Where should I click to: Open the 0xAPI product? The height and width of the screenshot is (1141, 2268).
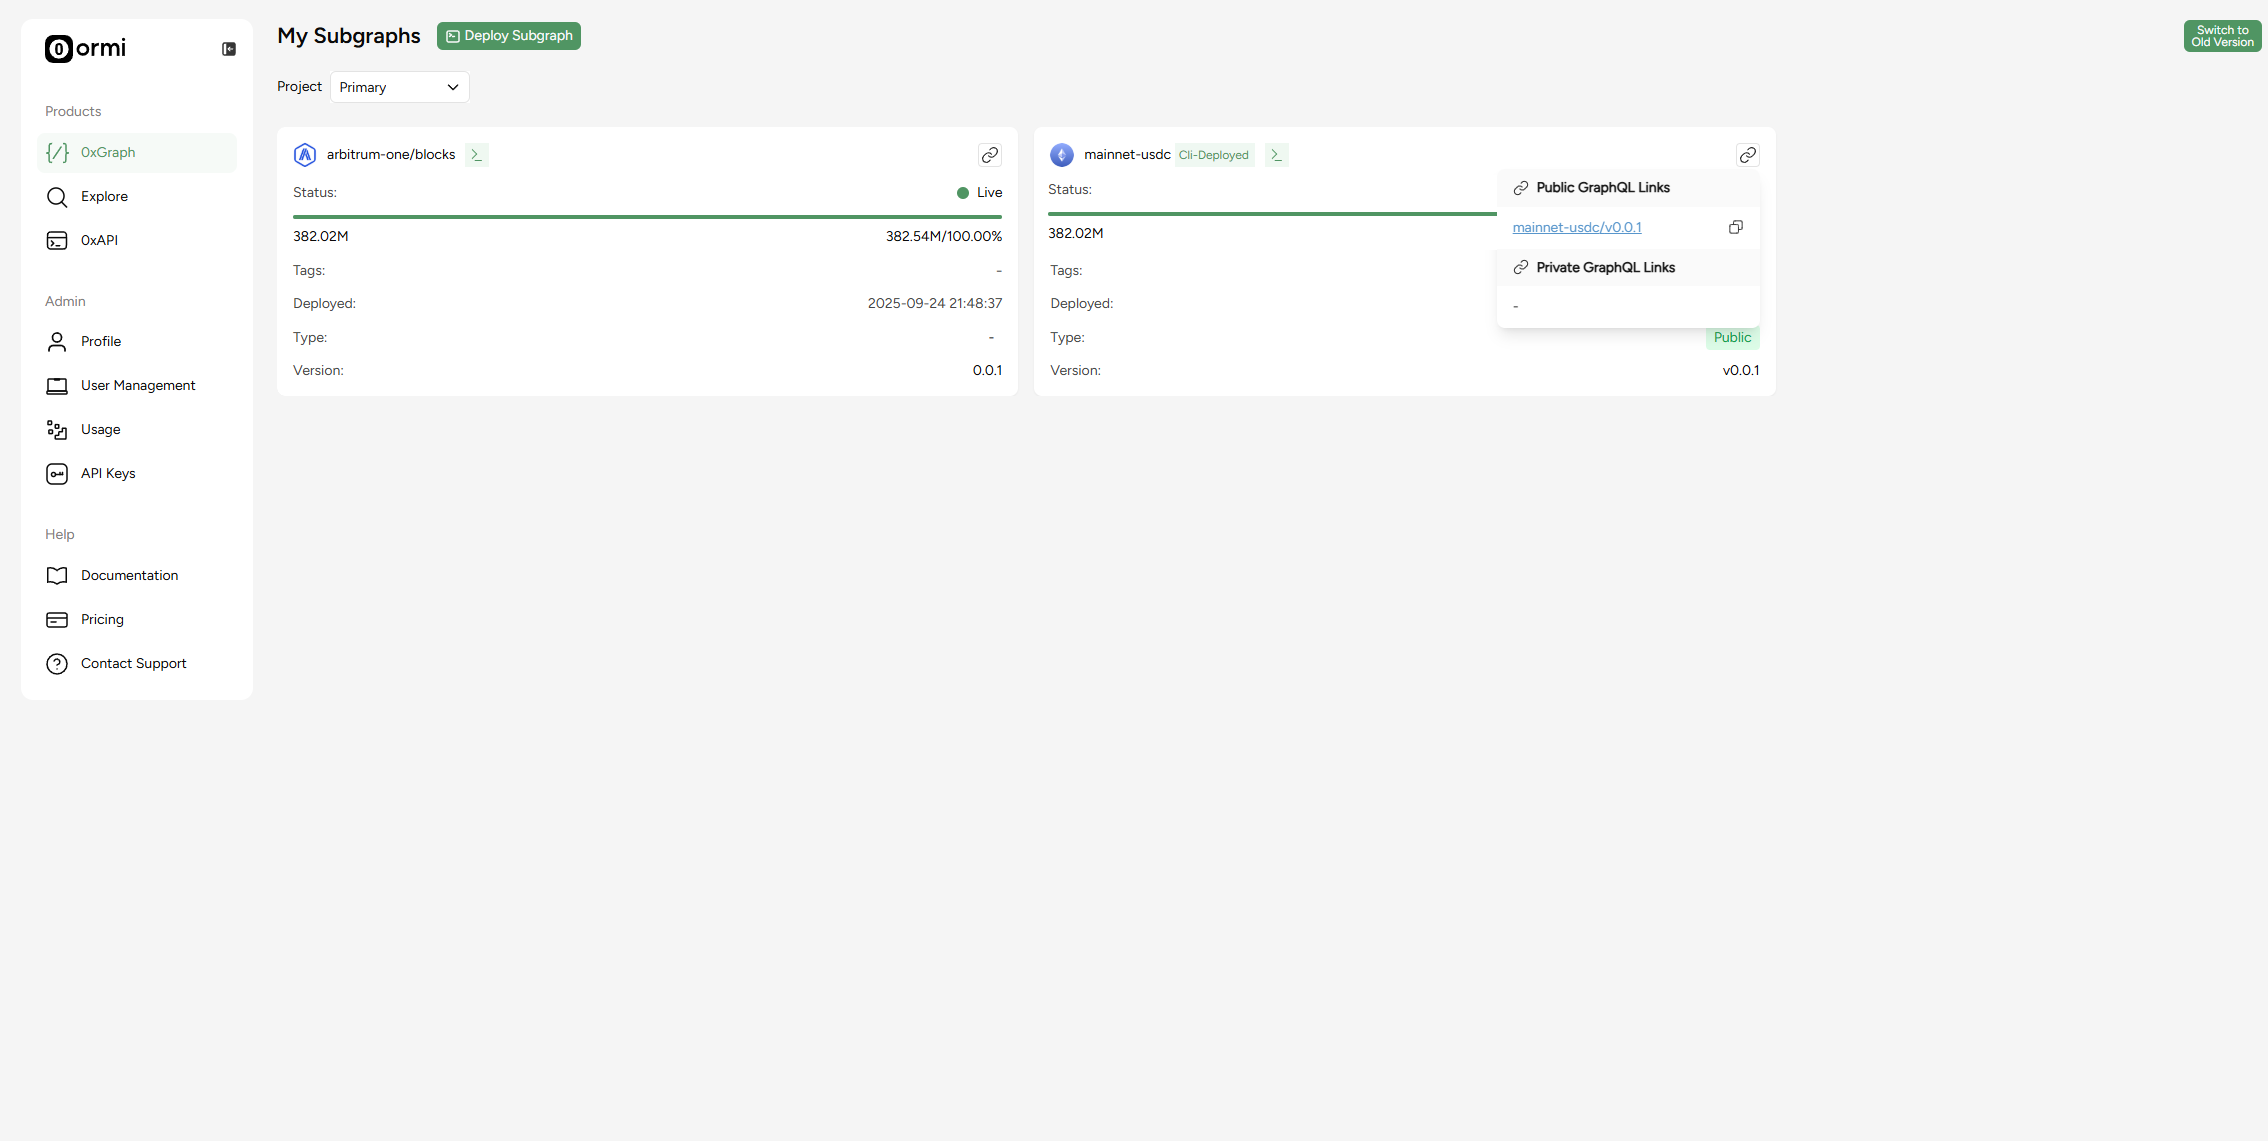tap(99, 241)
